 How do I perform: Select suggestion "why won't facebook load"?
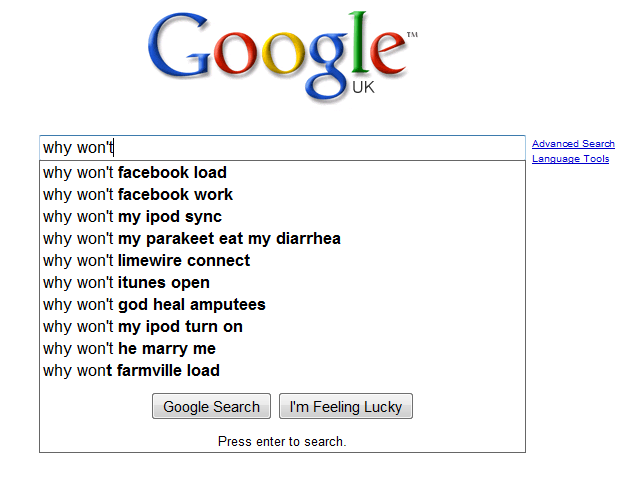pos(135,172)
